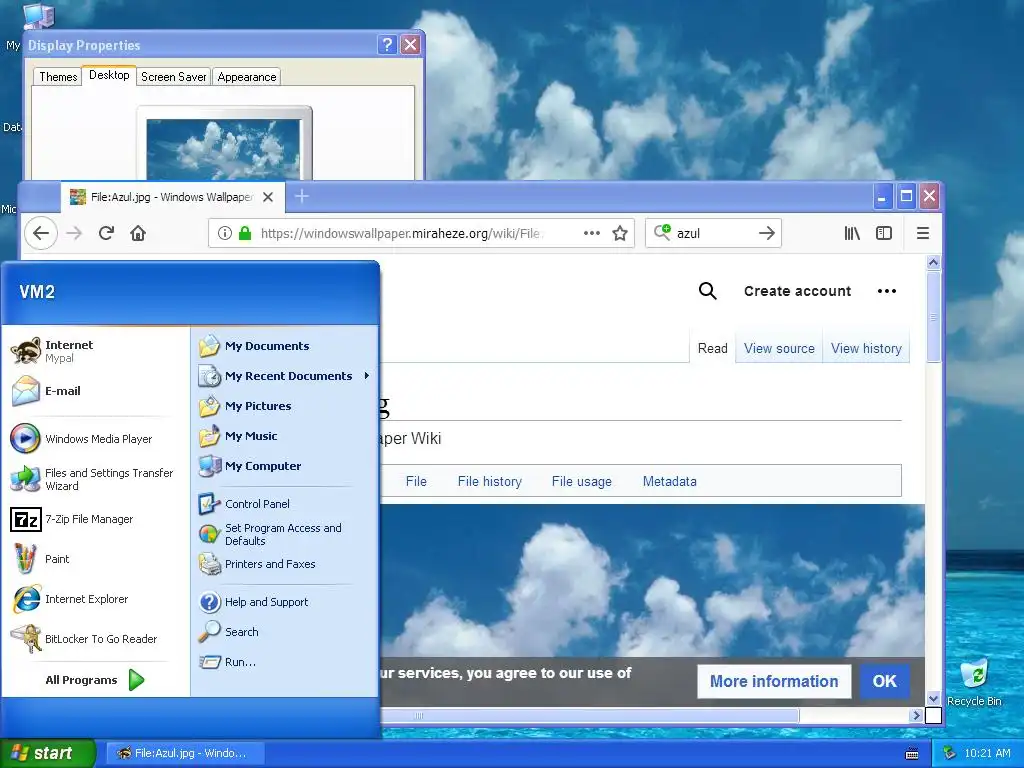Toggle the browser sidebar icon
Screen dimensions: 1024x768
[x=884, y=233]
